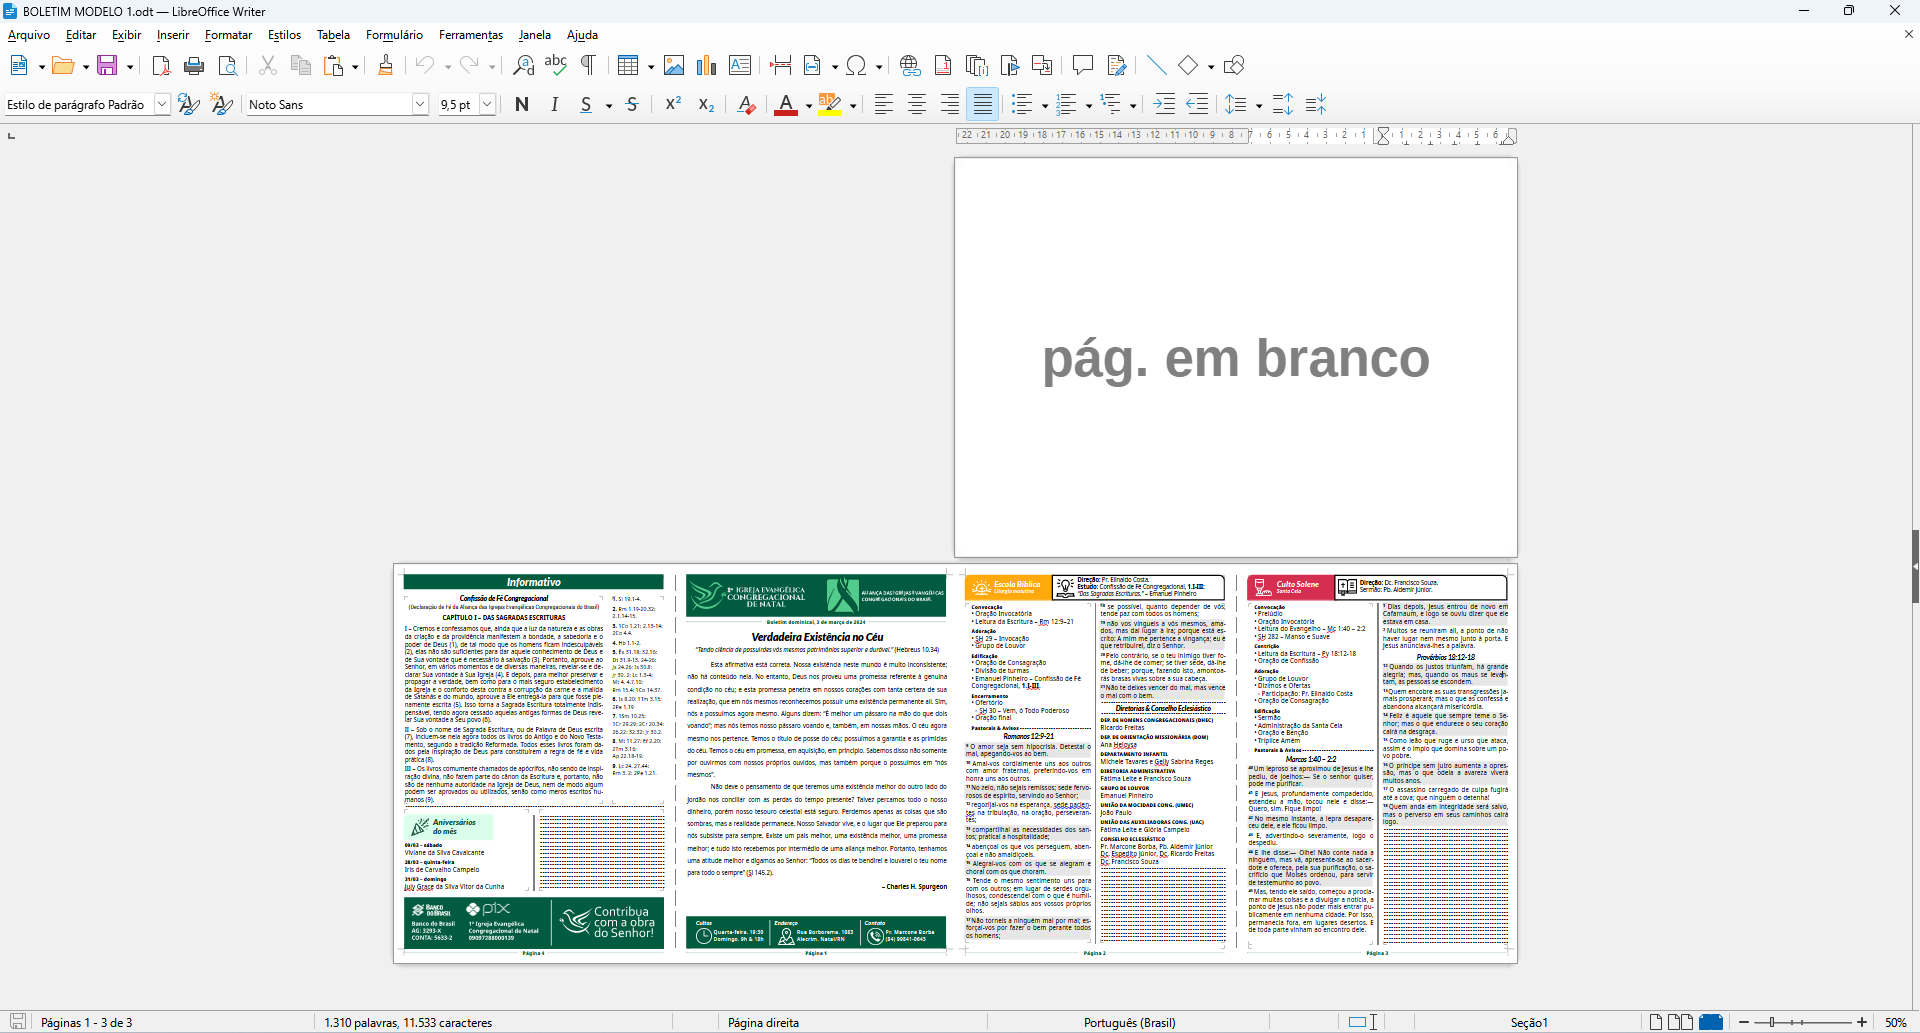The width and height of the screenshot is (1920, 1033).
Task: Export directly as PDF
Action: tap(161, 66)
